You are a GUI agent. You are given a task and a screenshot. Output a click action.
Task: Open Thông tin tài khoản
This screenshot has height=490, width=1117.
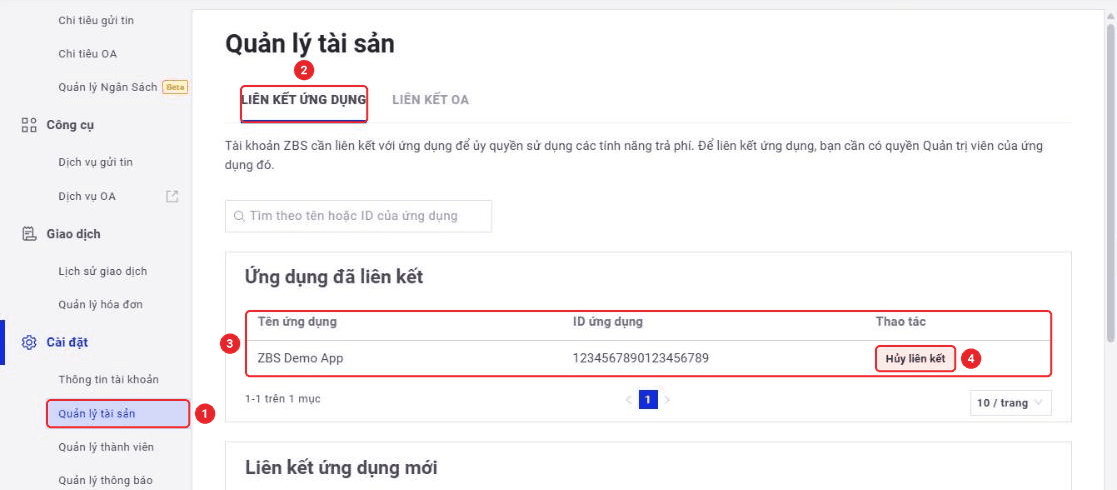coord(108,380)
